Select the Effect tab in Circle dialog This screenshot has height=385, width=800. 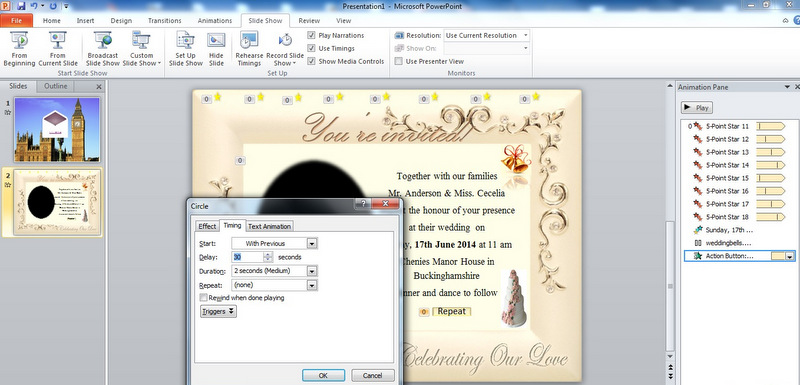tap(207, 226)
